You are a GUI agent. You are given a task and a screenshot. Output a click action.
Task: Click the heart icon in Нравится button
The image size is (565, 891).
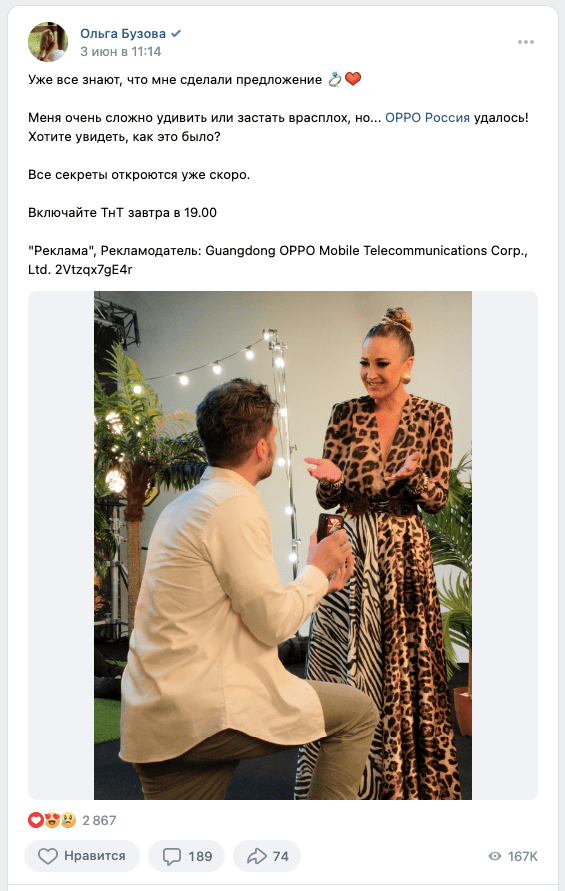click(48, 856)
